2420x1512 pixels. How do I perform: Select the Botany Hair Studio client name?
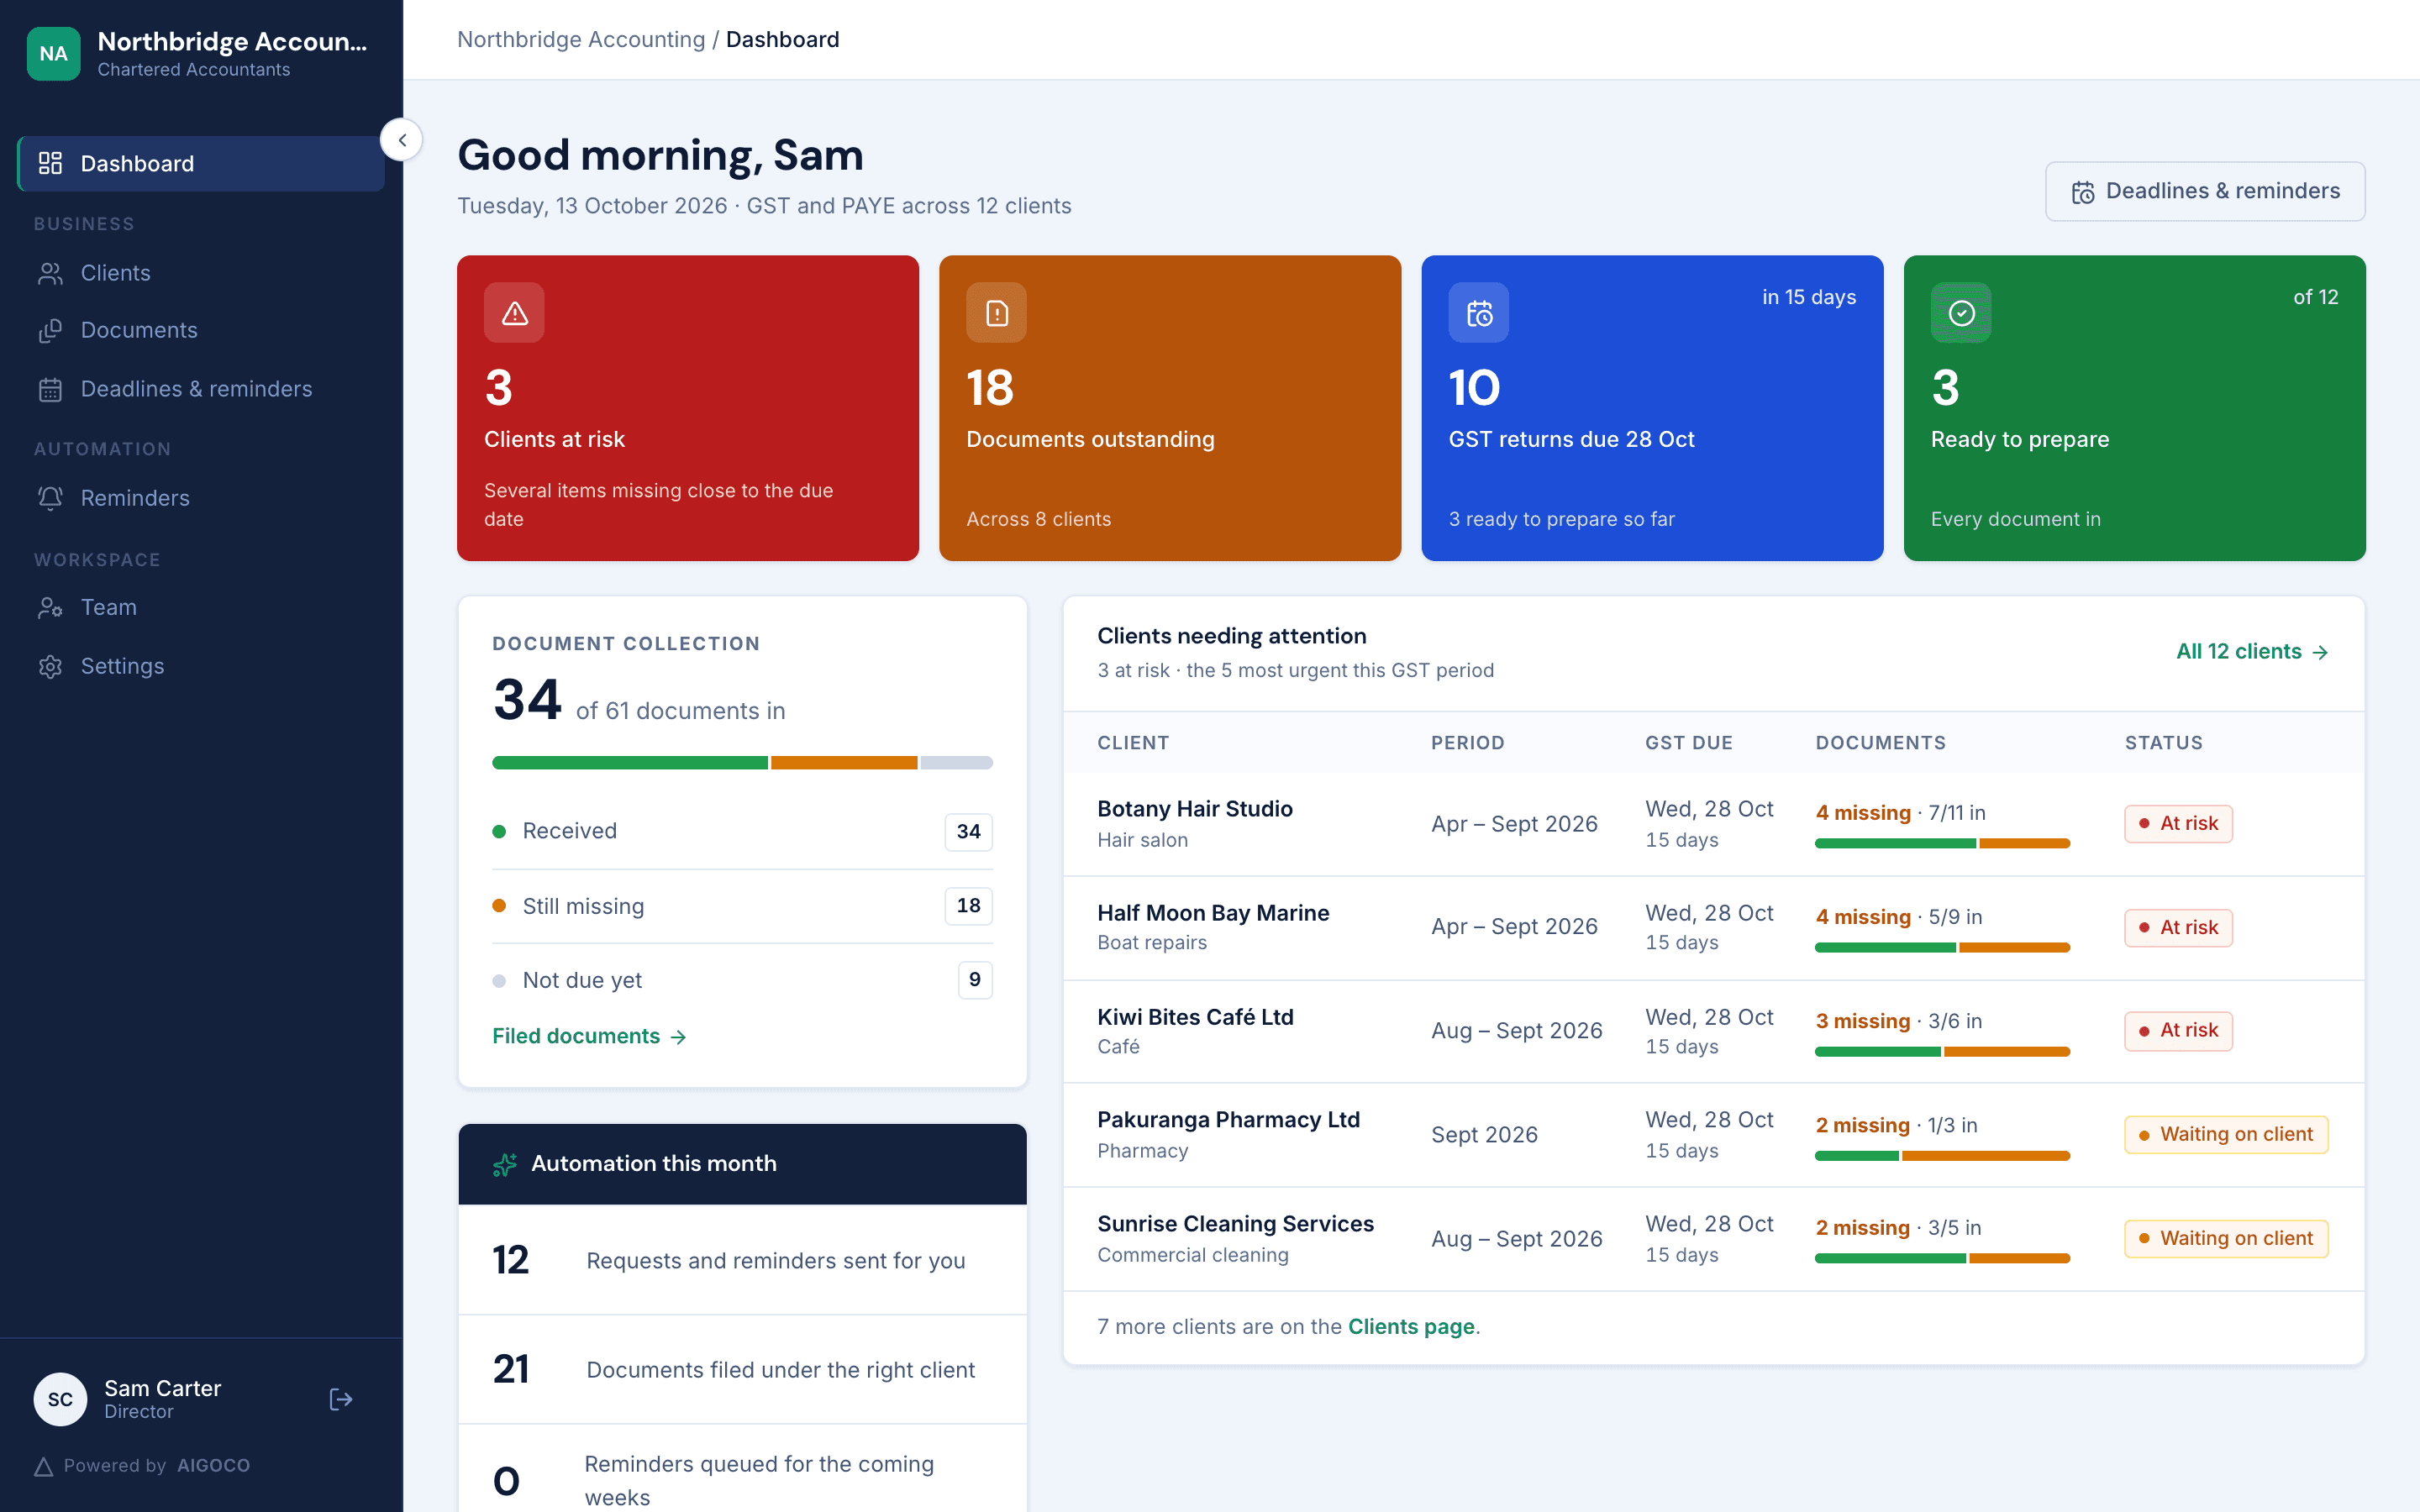point(1195,808)
